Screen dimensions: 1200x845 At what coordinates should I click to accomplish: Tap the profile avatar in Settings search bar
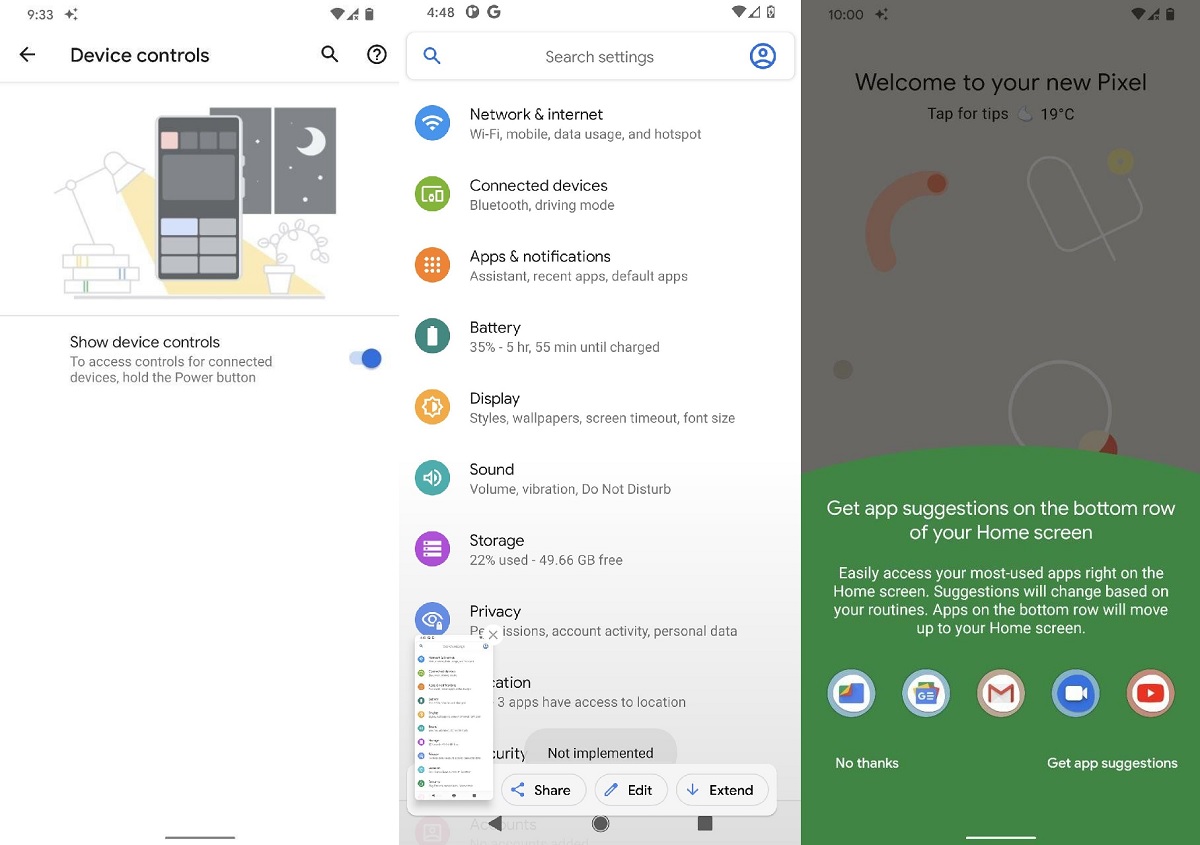[x=763, y=56]
